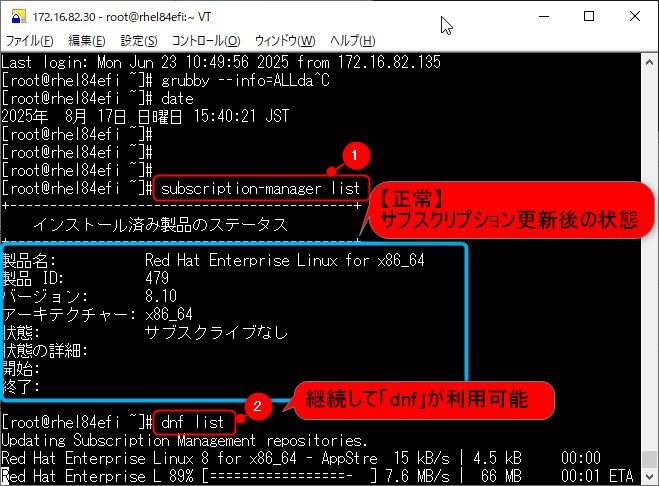Click the '89%' download progress bar line
Image resolution: width=659 pixels, height=486 pixels.
coord(318,476)
